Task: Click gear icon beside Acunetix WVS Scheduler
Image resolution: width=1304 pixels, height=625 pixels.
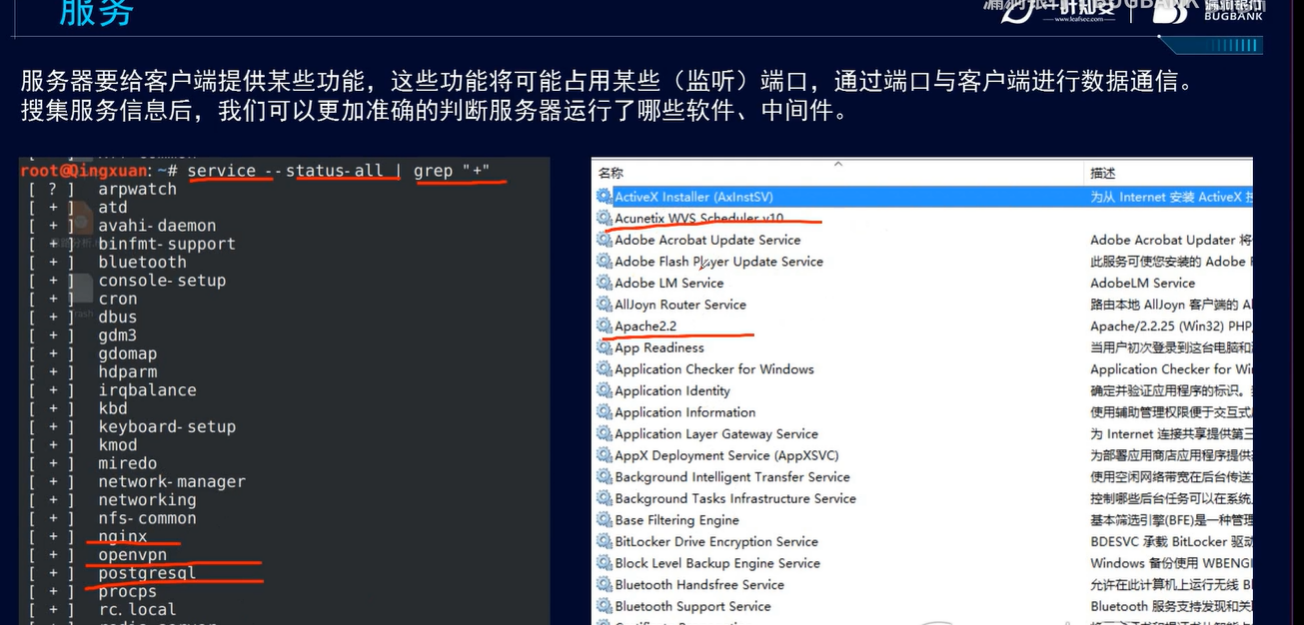Action: (x=604, y=218)
